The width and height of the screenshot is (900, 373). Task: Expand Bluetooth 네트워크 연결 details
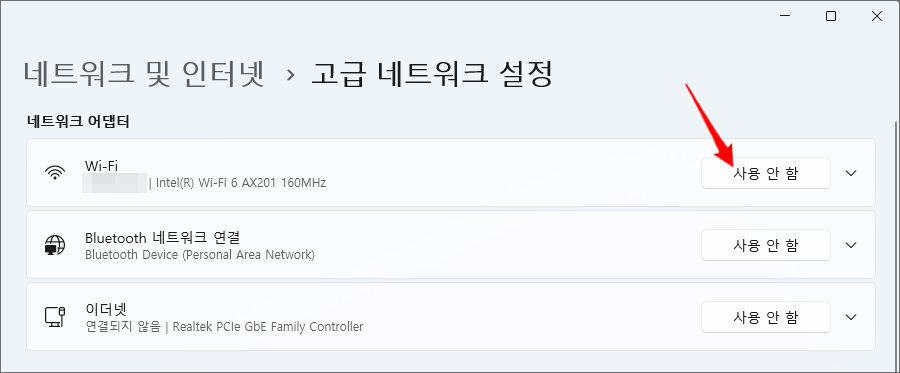[851, 245]
